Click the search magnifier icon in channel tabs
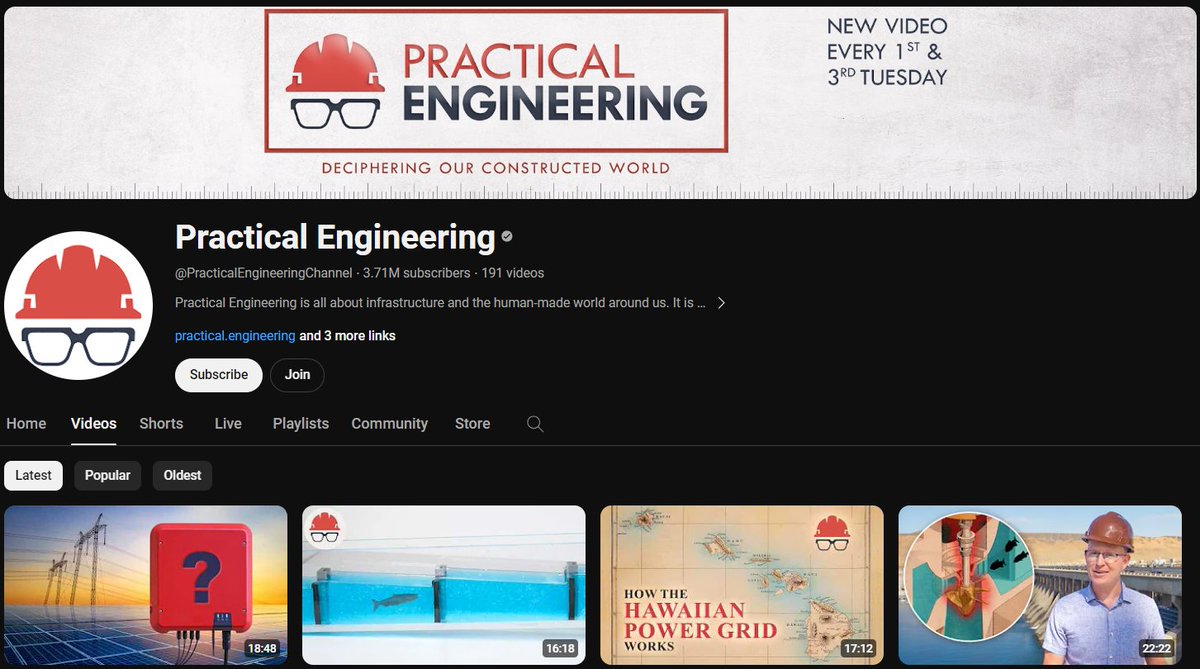The image size is (1200, 669). [x=535, y=424]
